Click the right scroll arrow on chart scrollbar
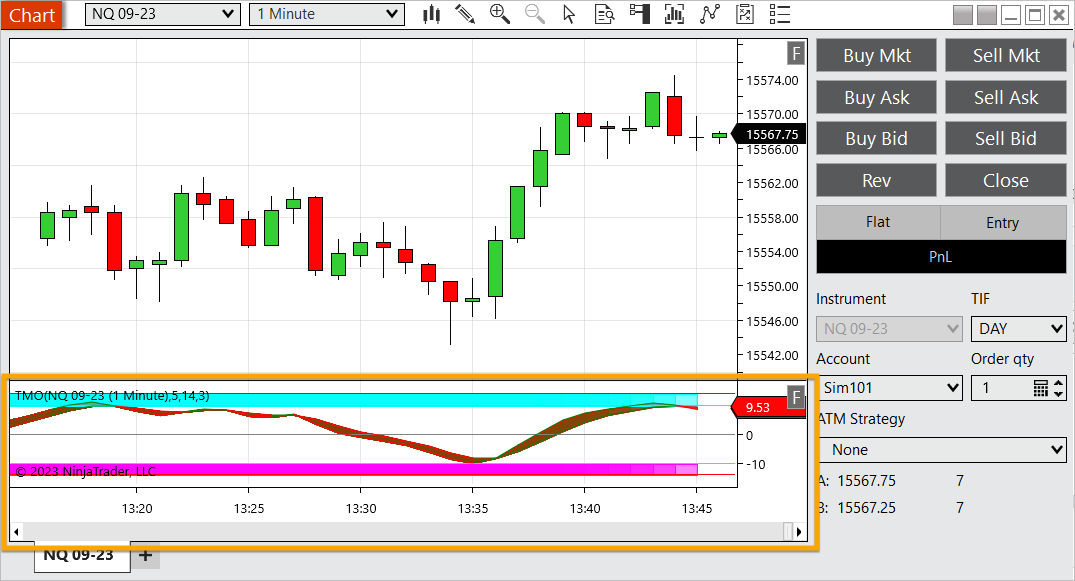The height and width of the screenshot is (581, 1075). [x=799, y=532]
